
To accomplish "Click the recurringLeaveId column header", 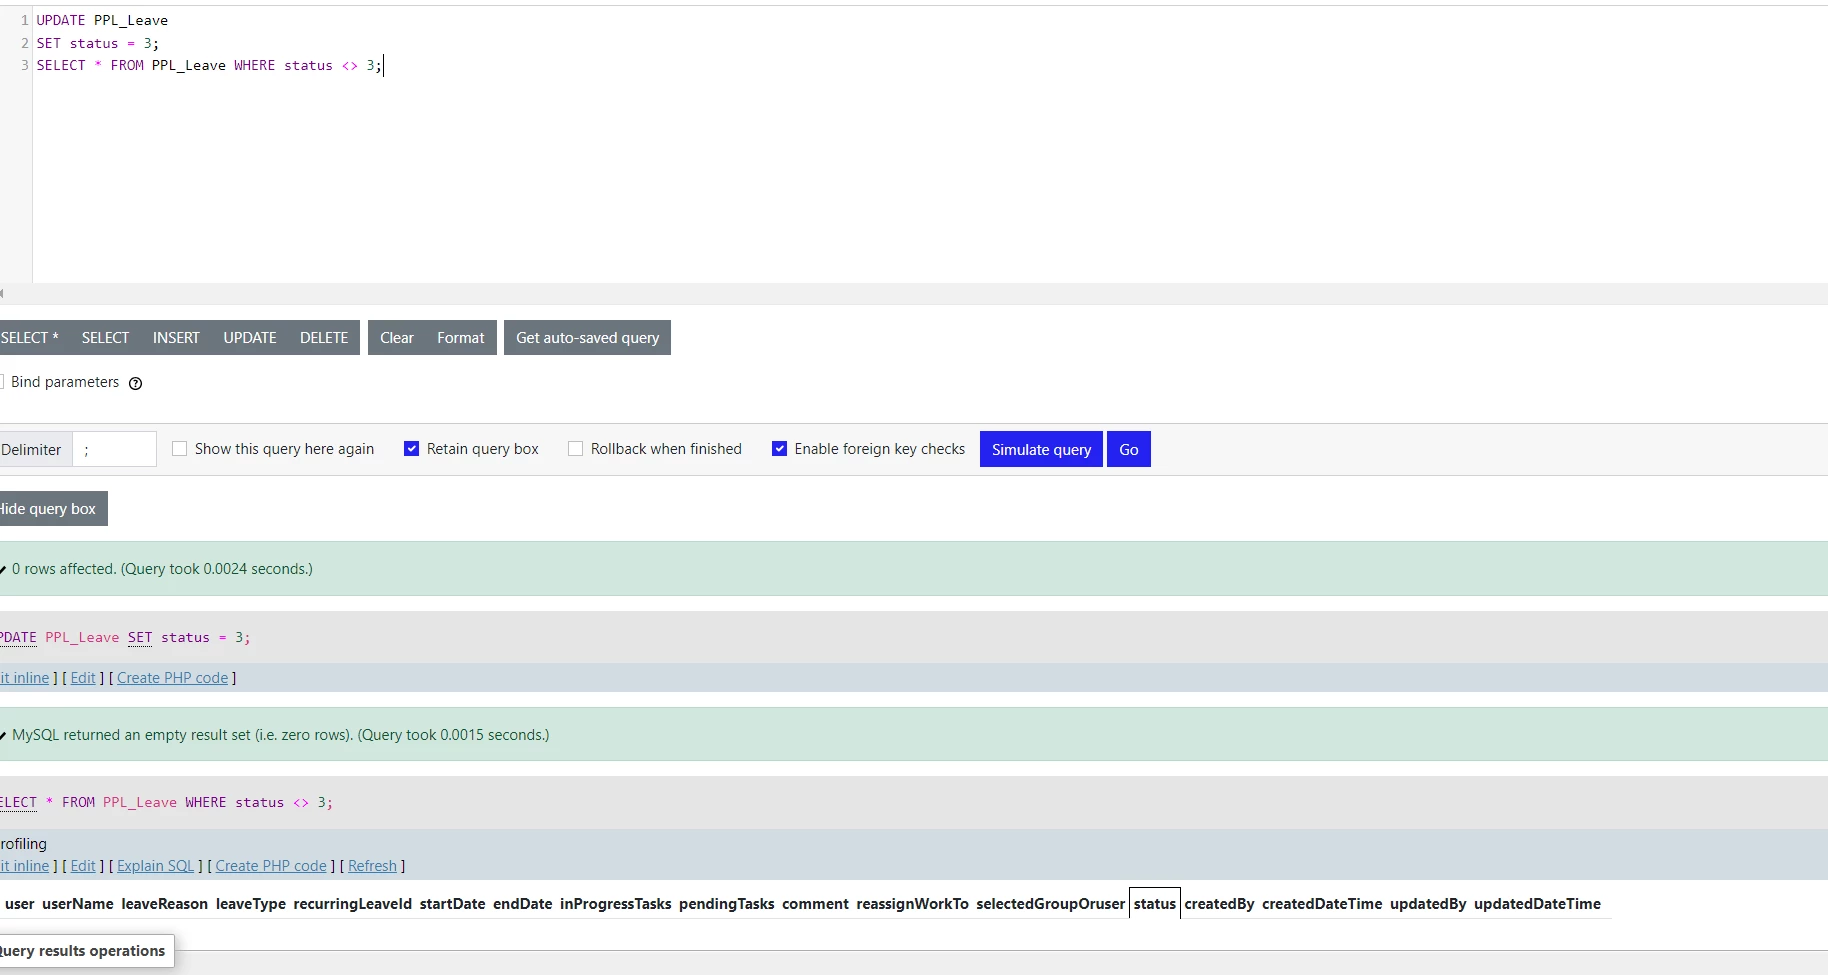I will tap(353, 904).
